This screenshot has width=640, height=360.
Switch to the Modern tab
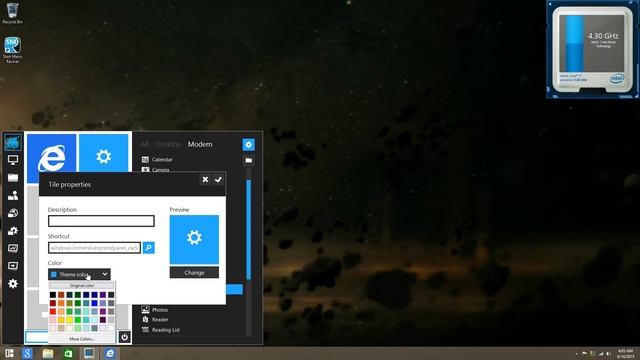(x=200, y=144)
